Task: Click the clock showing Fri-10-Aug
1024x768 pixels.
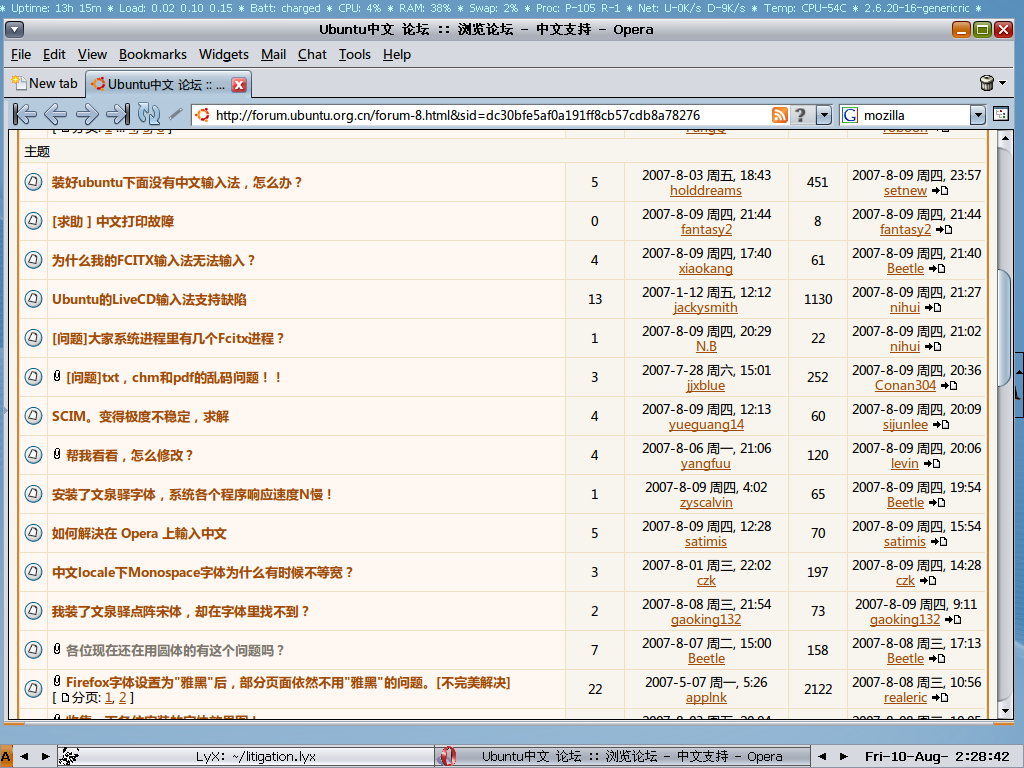Action: [937, 756]
